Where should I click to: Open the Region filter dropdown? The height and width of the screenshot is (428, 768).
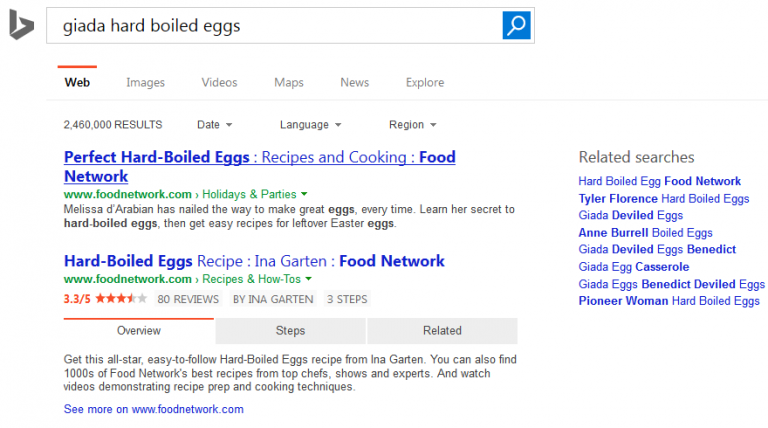412,125
